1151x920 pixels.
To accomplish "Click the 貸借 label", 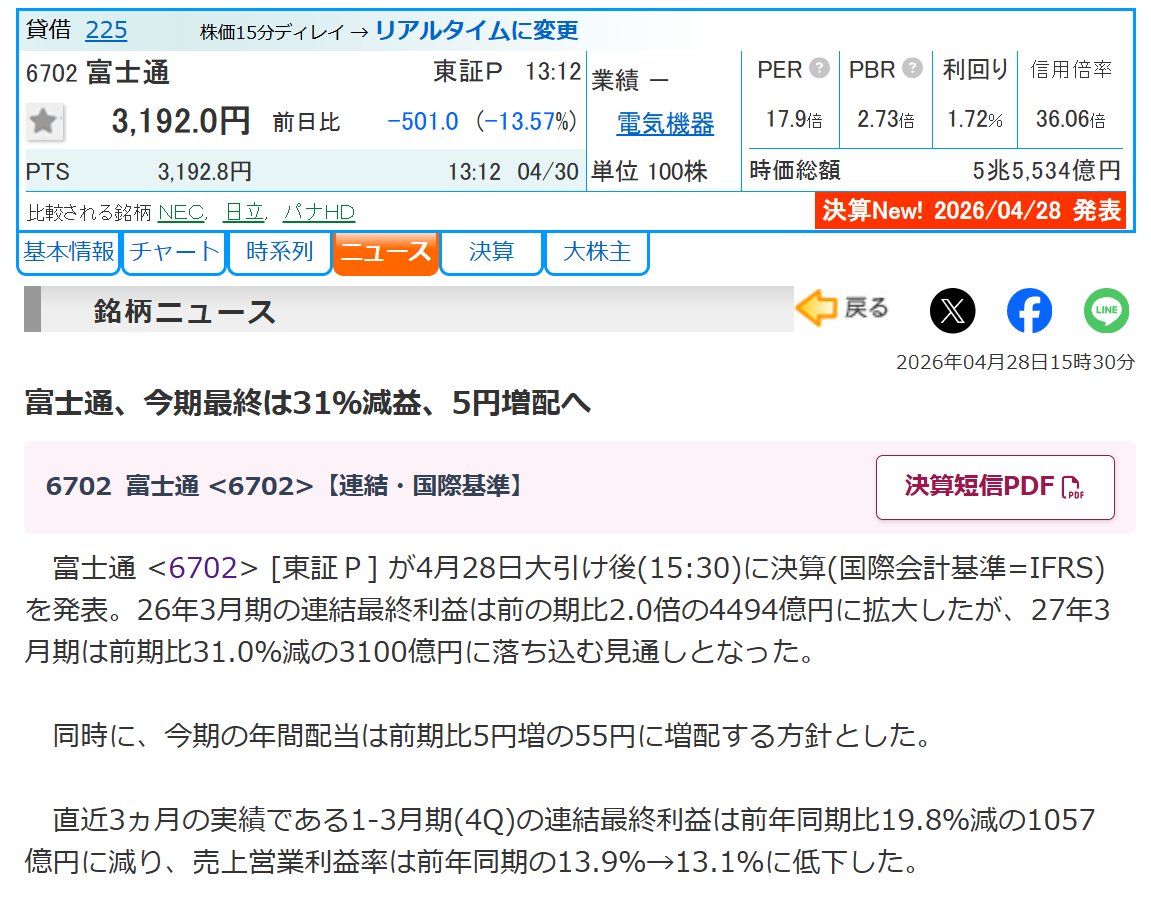I will pyautogui.click(x=48, y=29).
